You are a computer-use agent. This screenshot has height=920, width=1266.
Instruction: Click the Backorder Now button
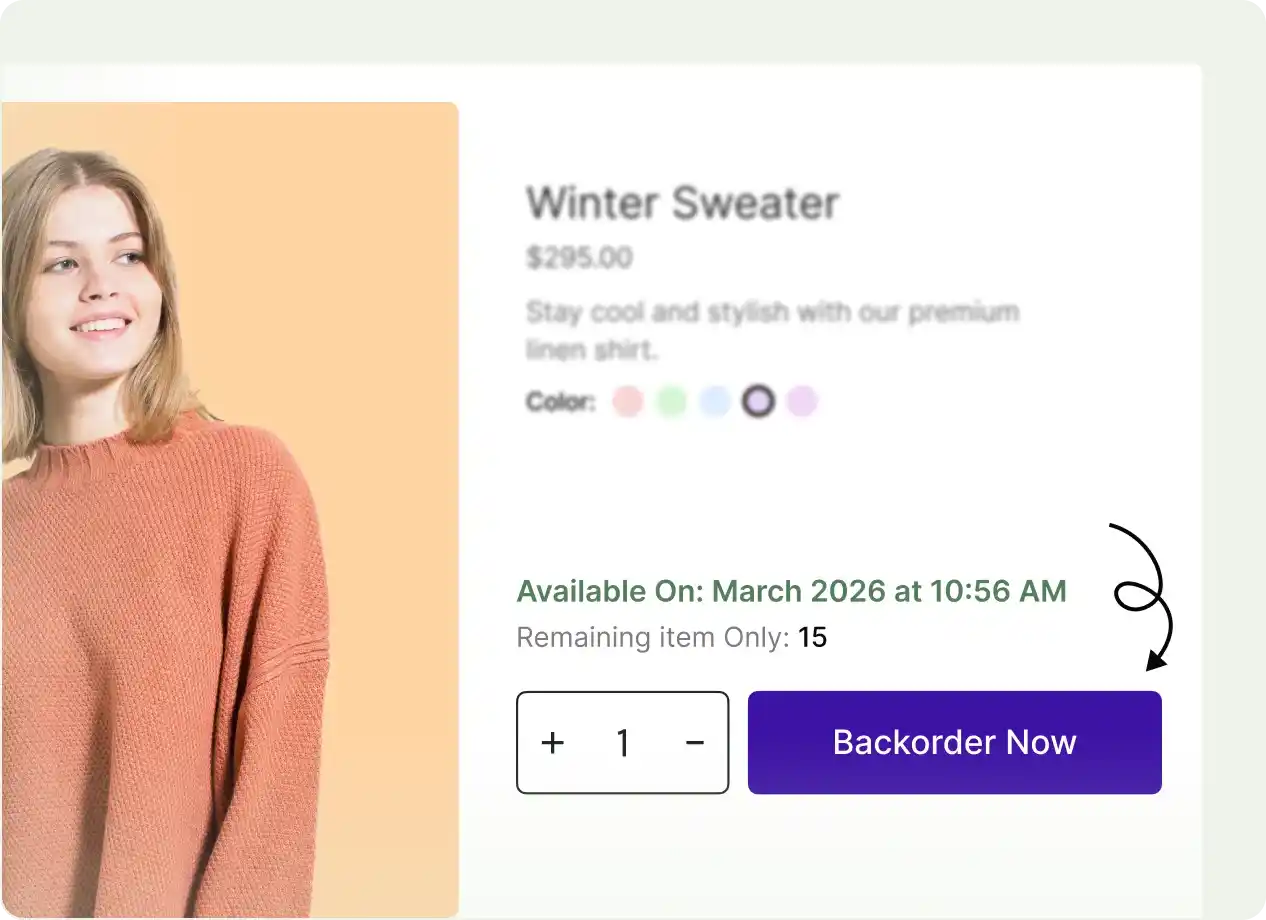(953, 742)
